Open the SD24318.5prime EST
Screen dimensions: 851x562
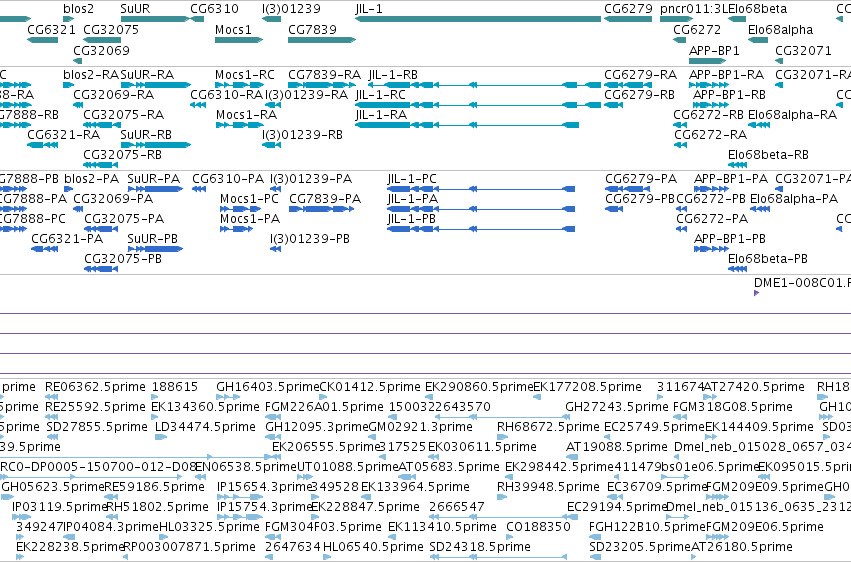pos(498,557)
